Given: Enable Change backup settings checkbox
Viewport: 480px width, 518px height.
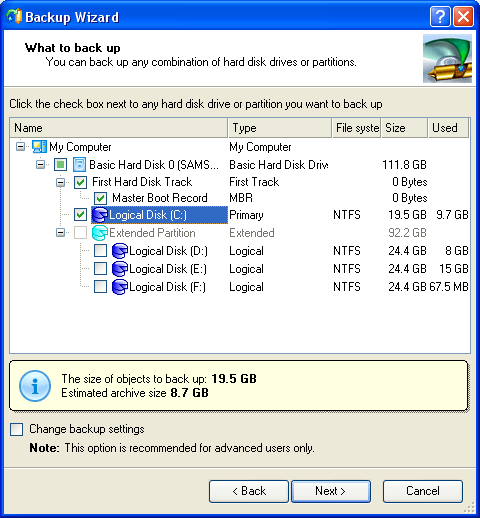Looking at the screenshot, I should click(17, 429).
